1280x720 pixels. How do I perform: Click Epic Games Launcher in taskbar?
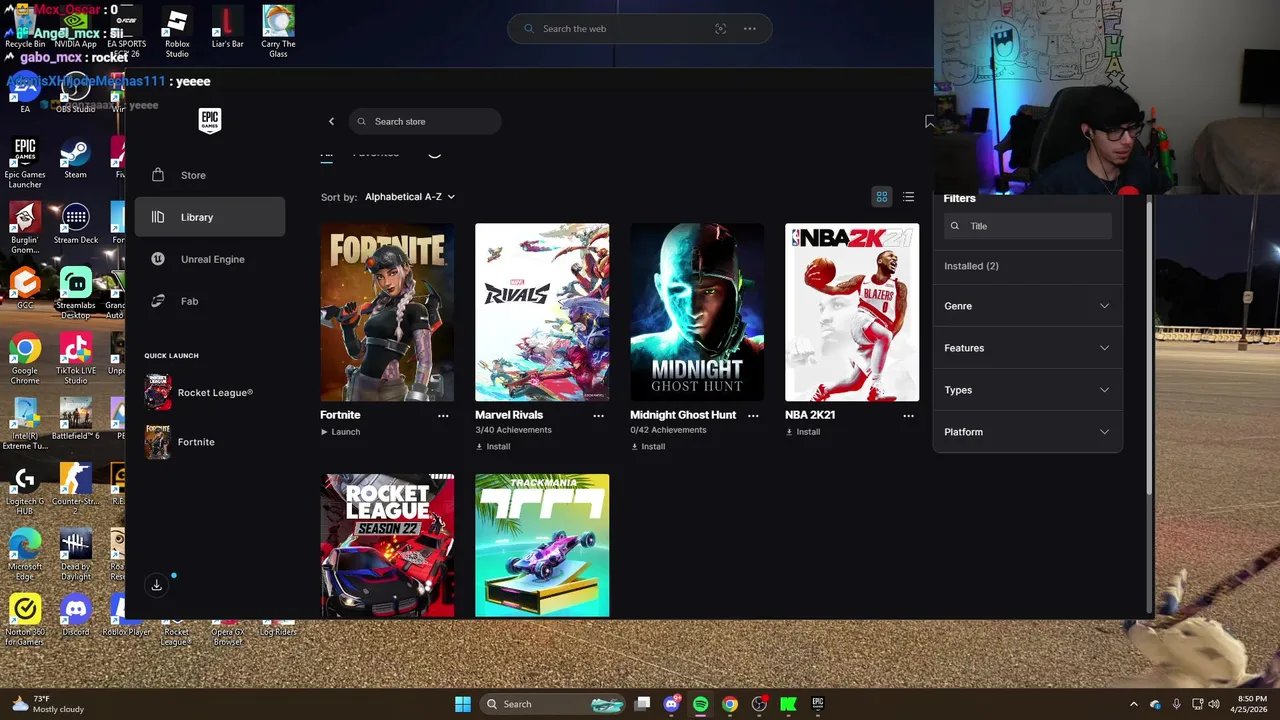coord(817,704)
